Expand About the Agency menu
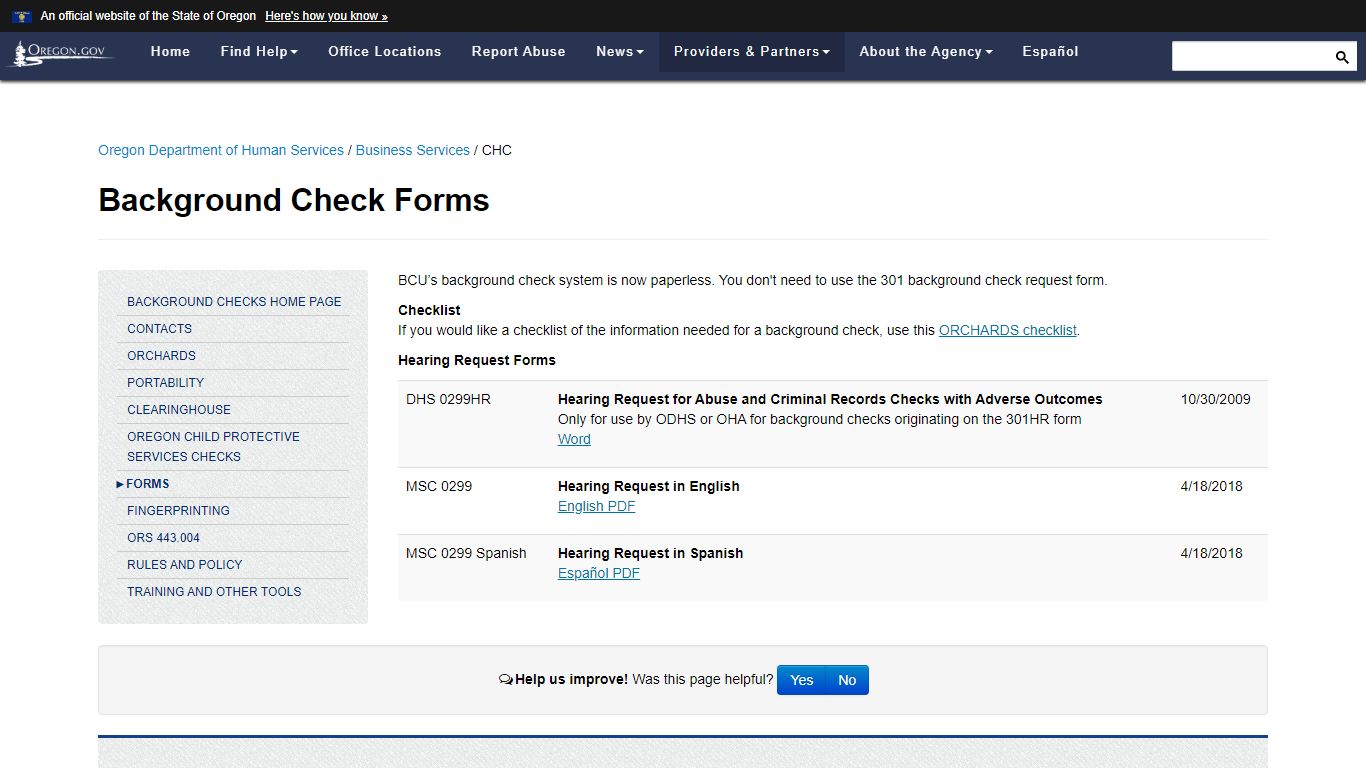 (926, 52)
